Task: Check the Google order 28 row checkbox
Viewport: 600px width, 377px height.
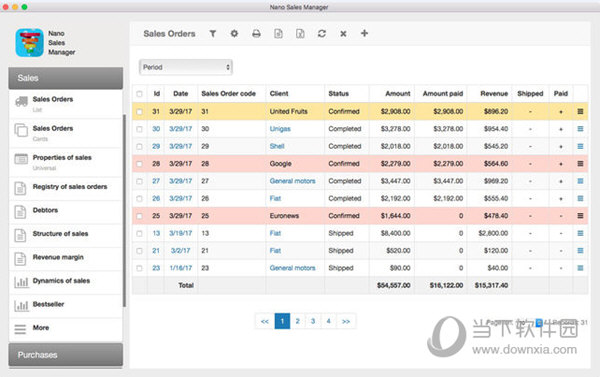Action: [139, 164]
